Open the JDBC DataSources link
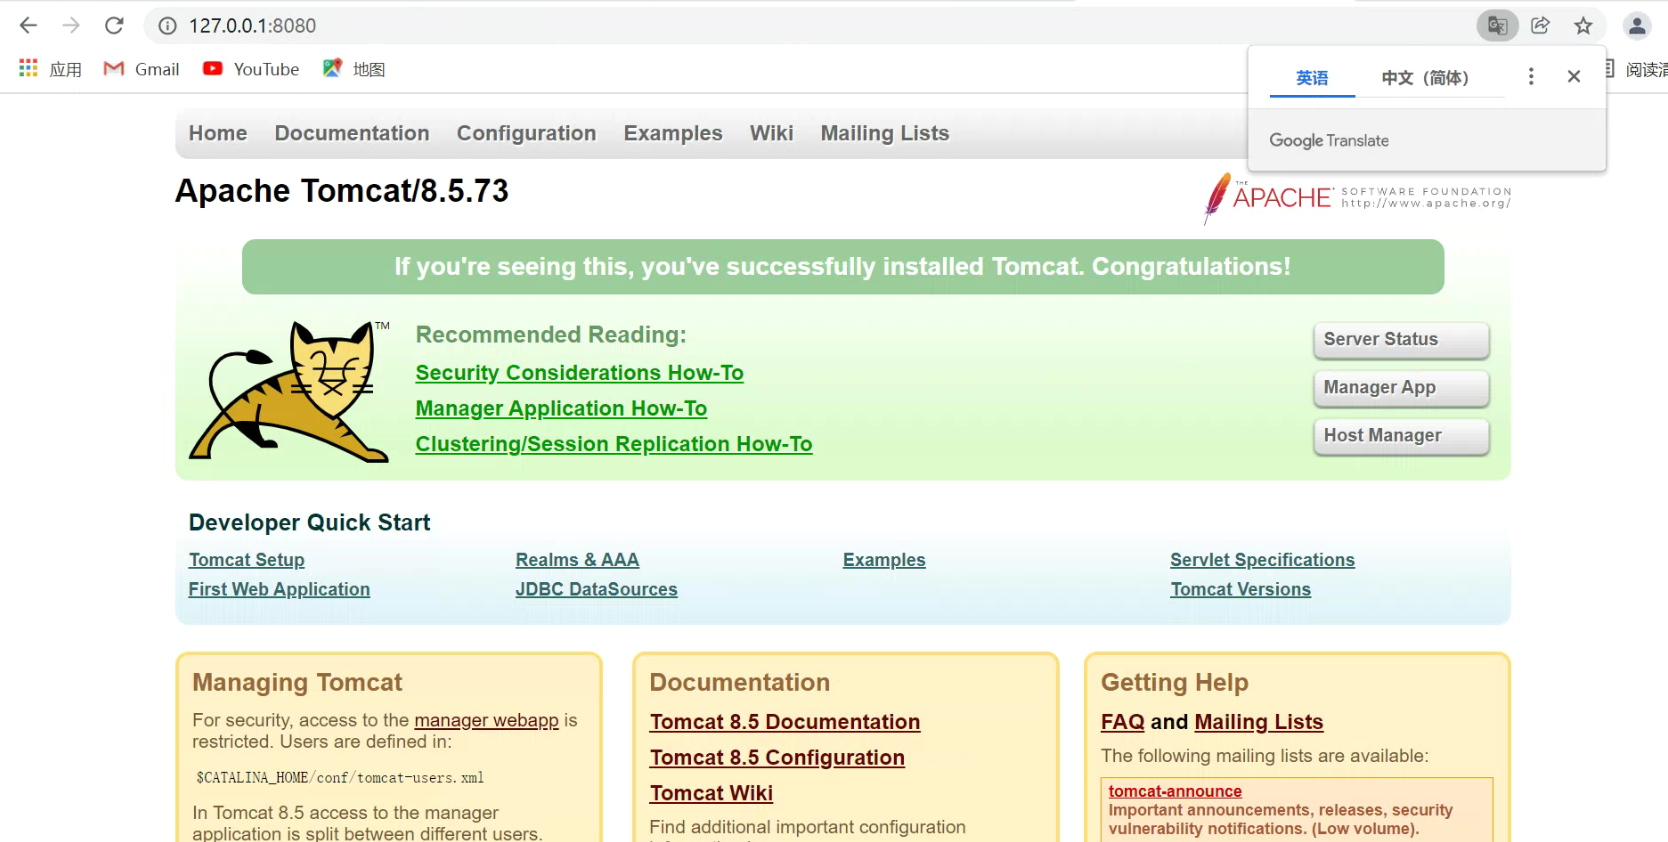Viewport: 1668px width, 842px height. tap(596, 590)
